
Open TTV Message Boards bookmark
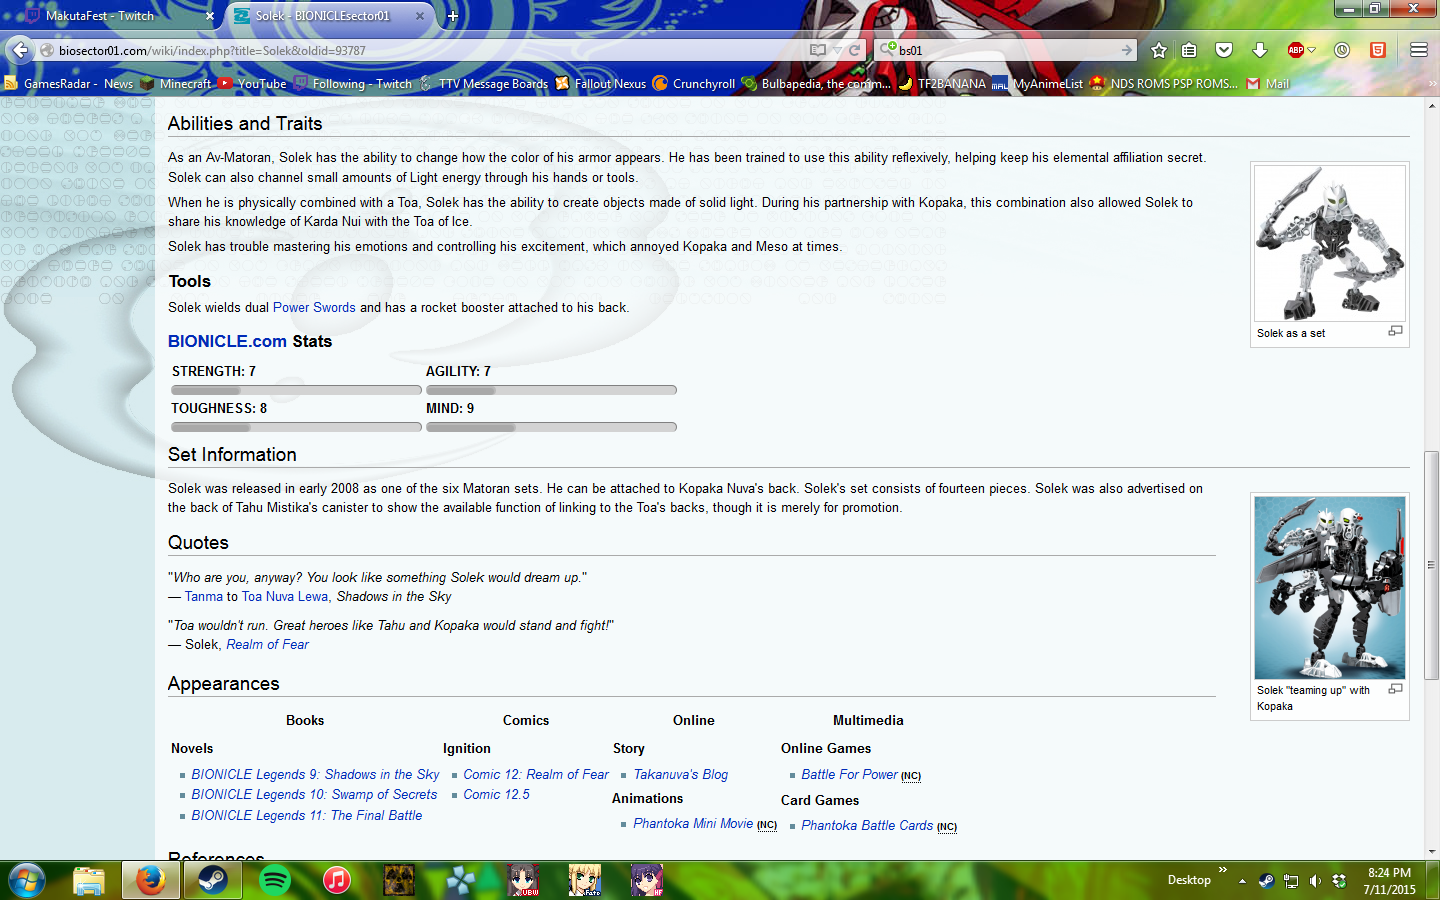coord(484,84)
